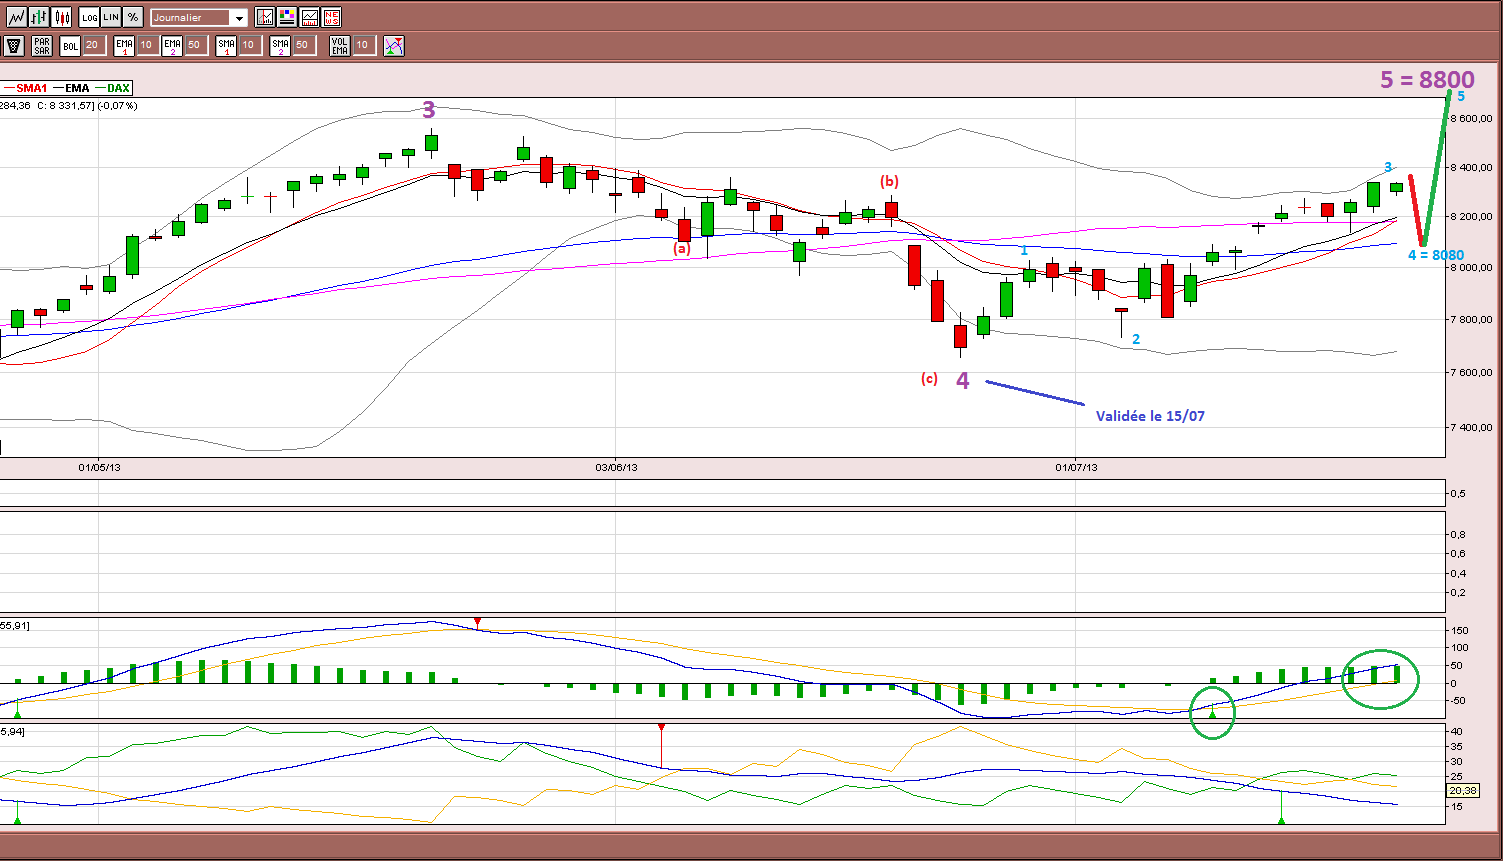Viewport: 1504px width, 862px height.
Task: Toggle the BOL Bollinger bands indicator
Action: tap(70, 45)
